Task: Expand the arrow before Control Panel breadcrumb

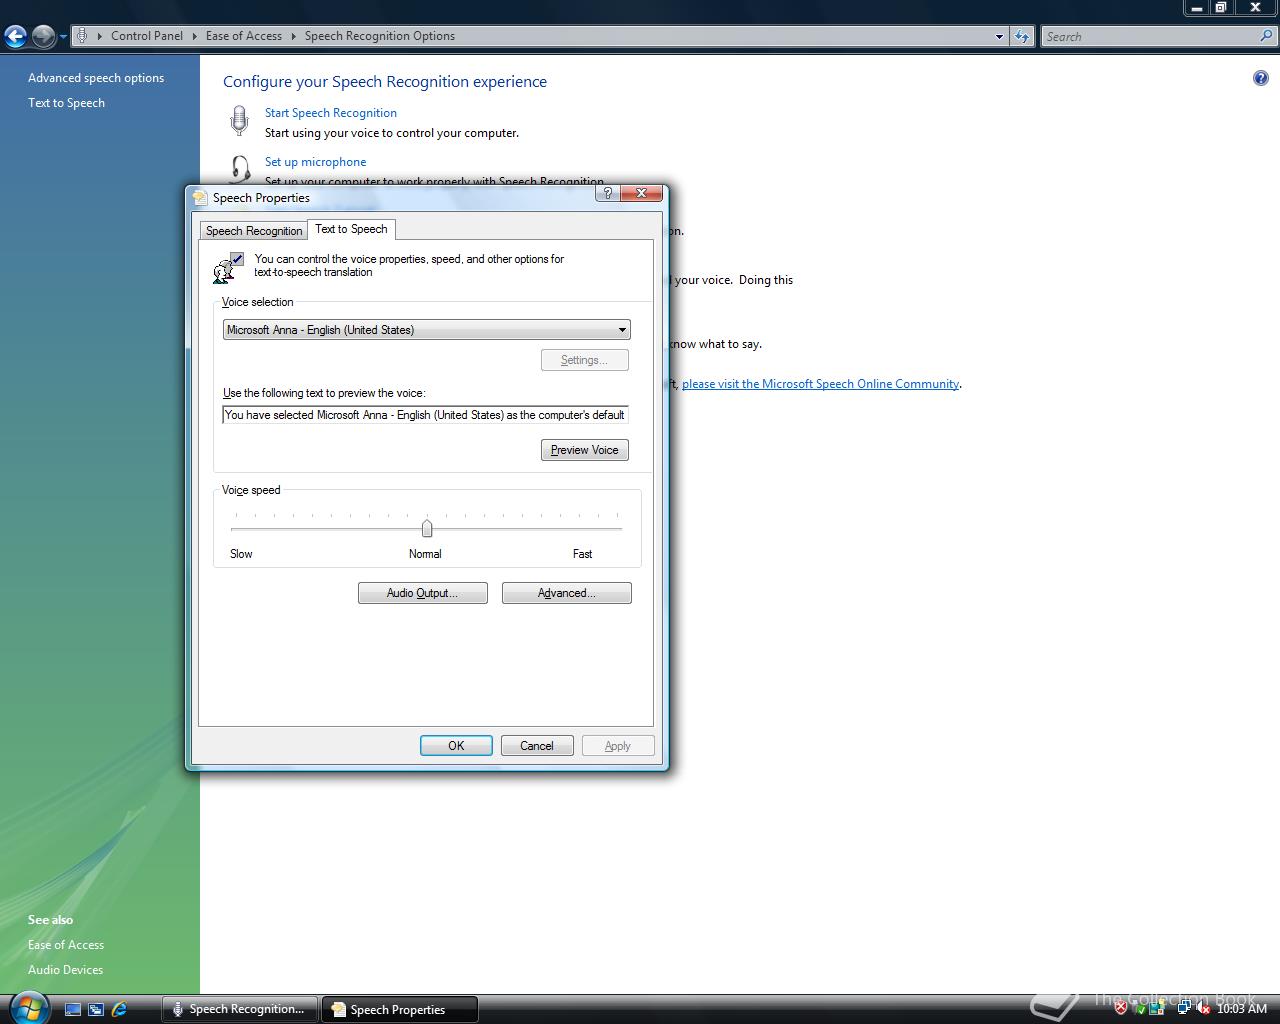Action: tap(99, 36)
